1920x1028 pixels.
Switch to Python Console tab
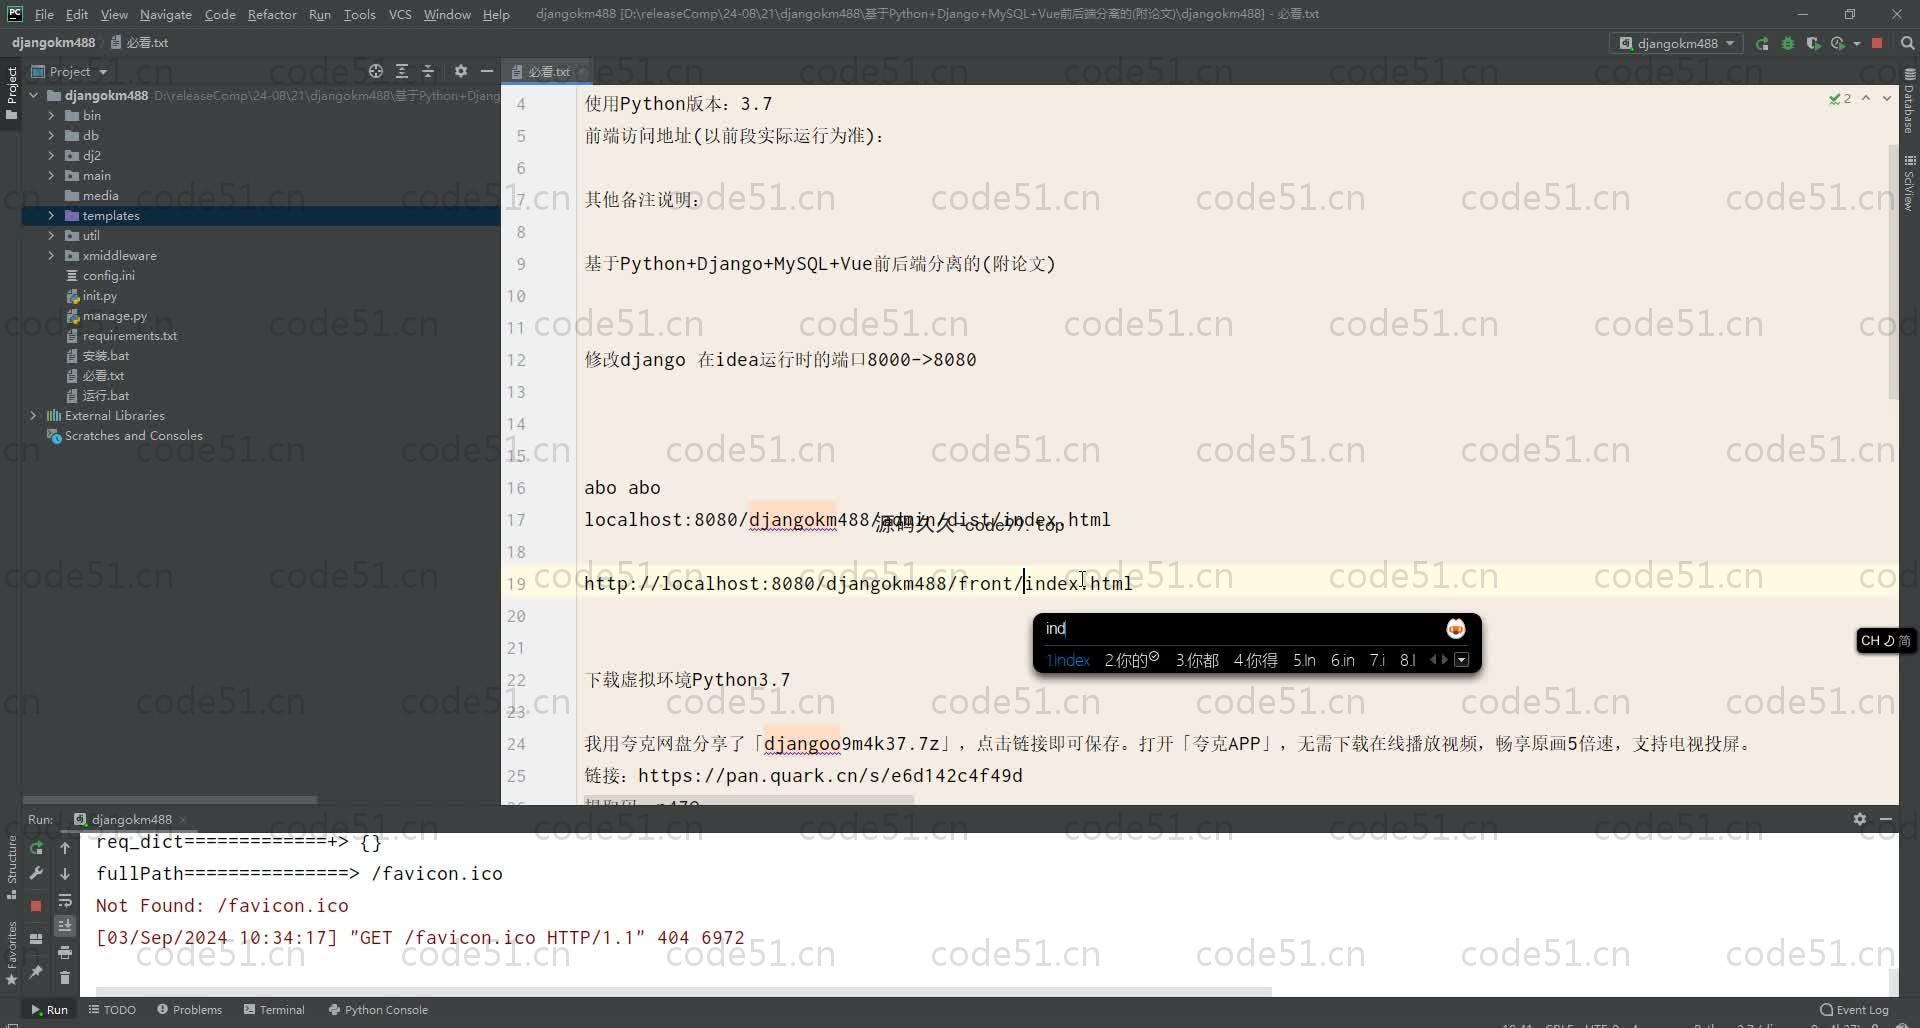coord(378,1009)
